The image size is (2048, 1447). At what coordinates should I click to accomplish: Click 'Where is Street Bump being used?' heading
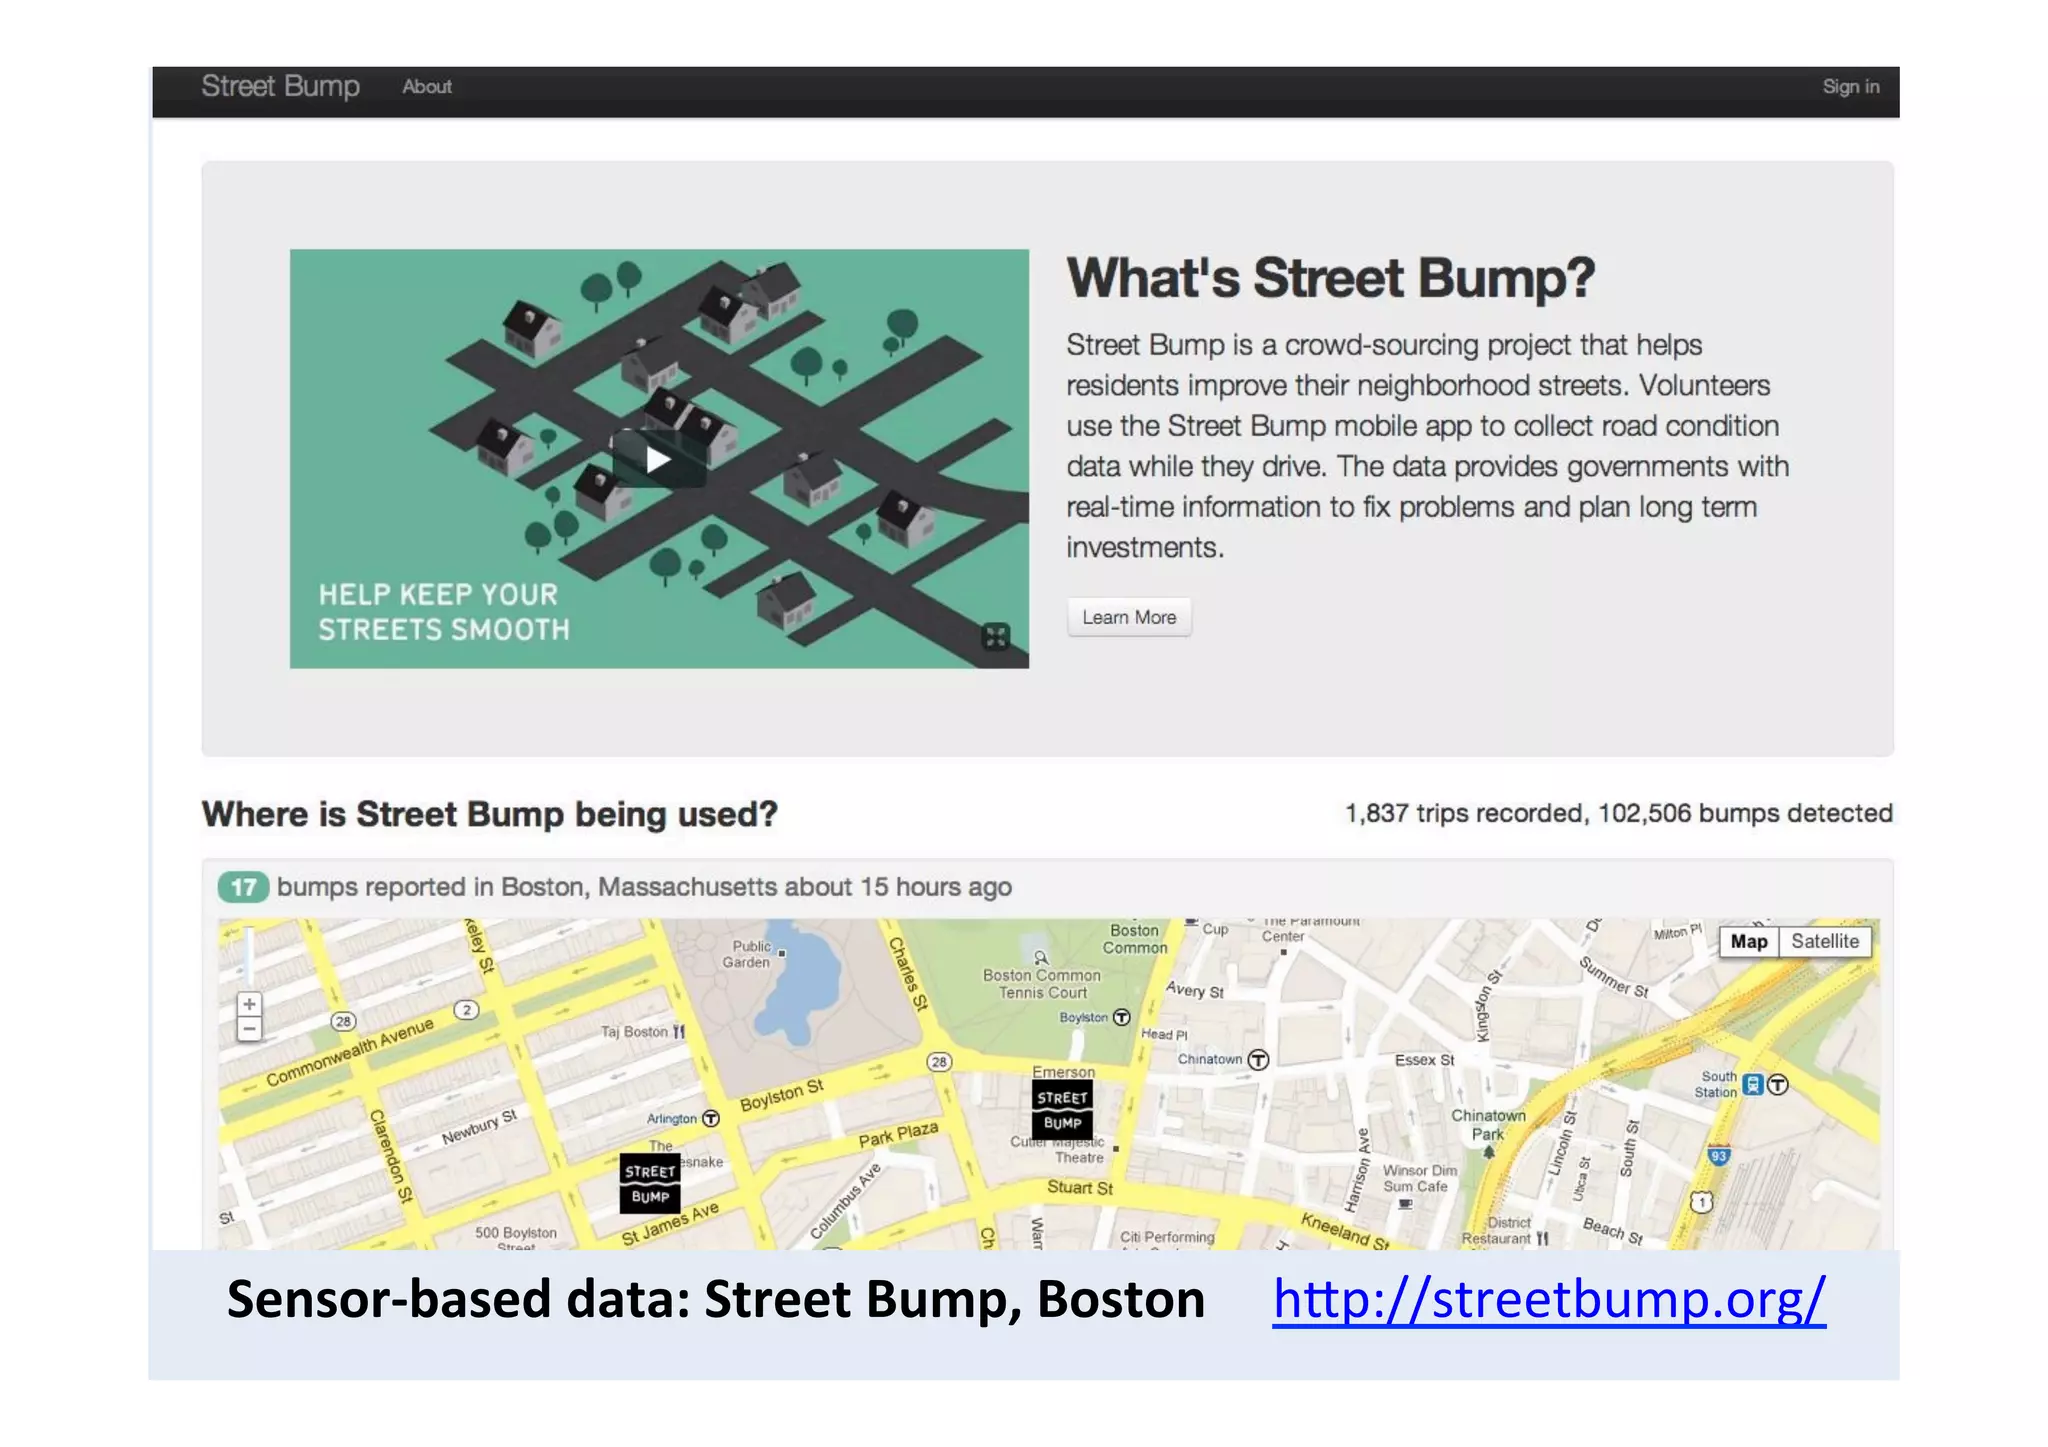click(490, 815)
